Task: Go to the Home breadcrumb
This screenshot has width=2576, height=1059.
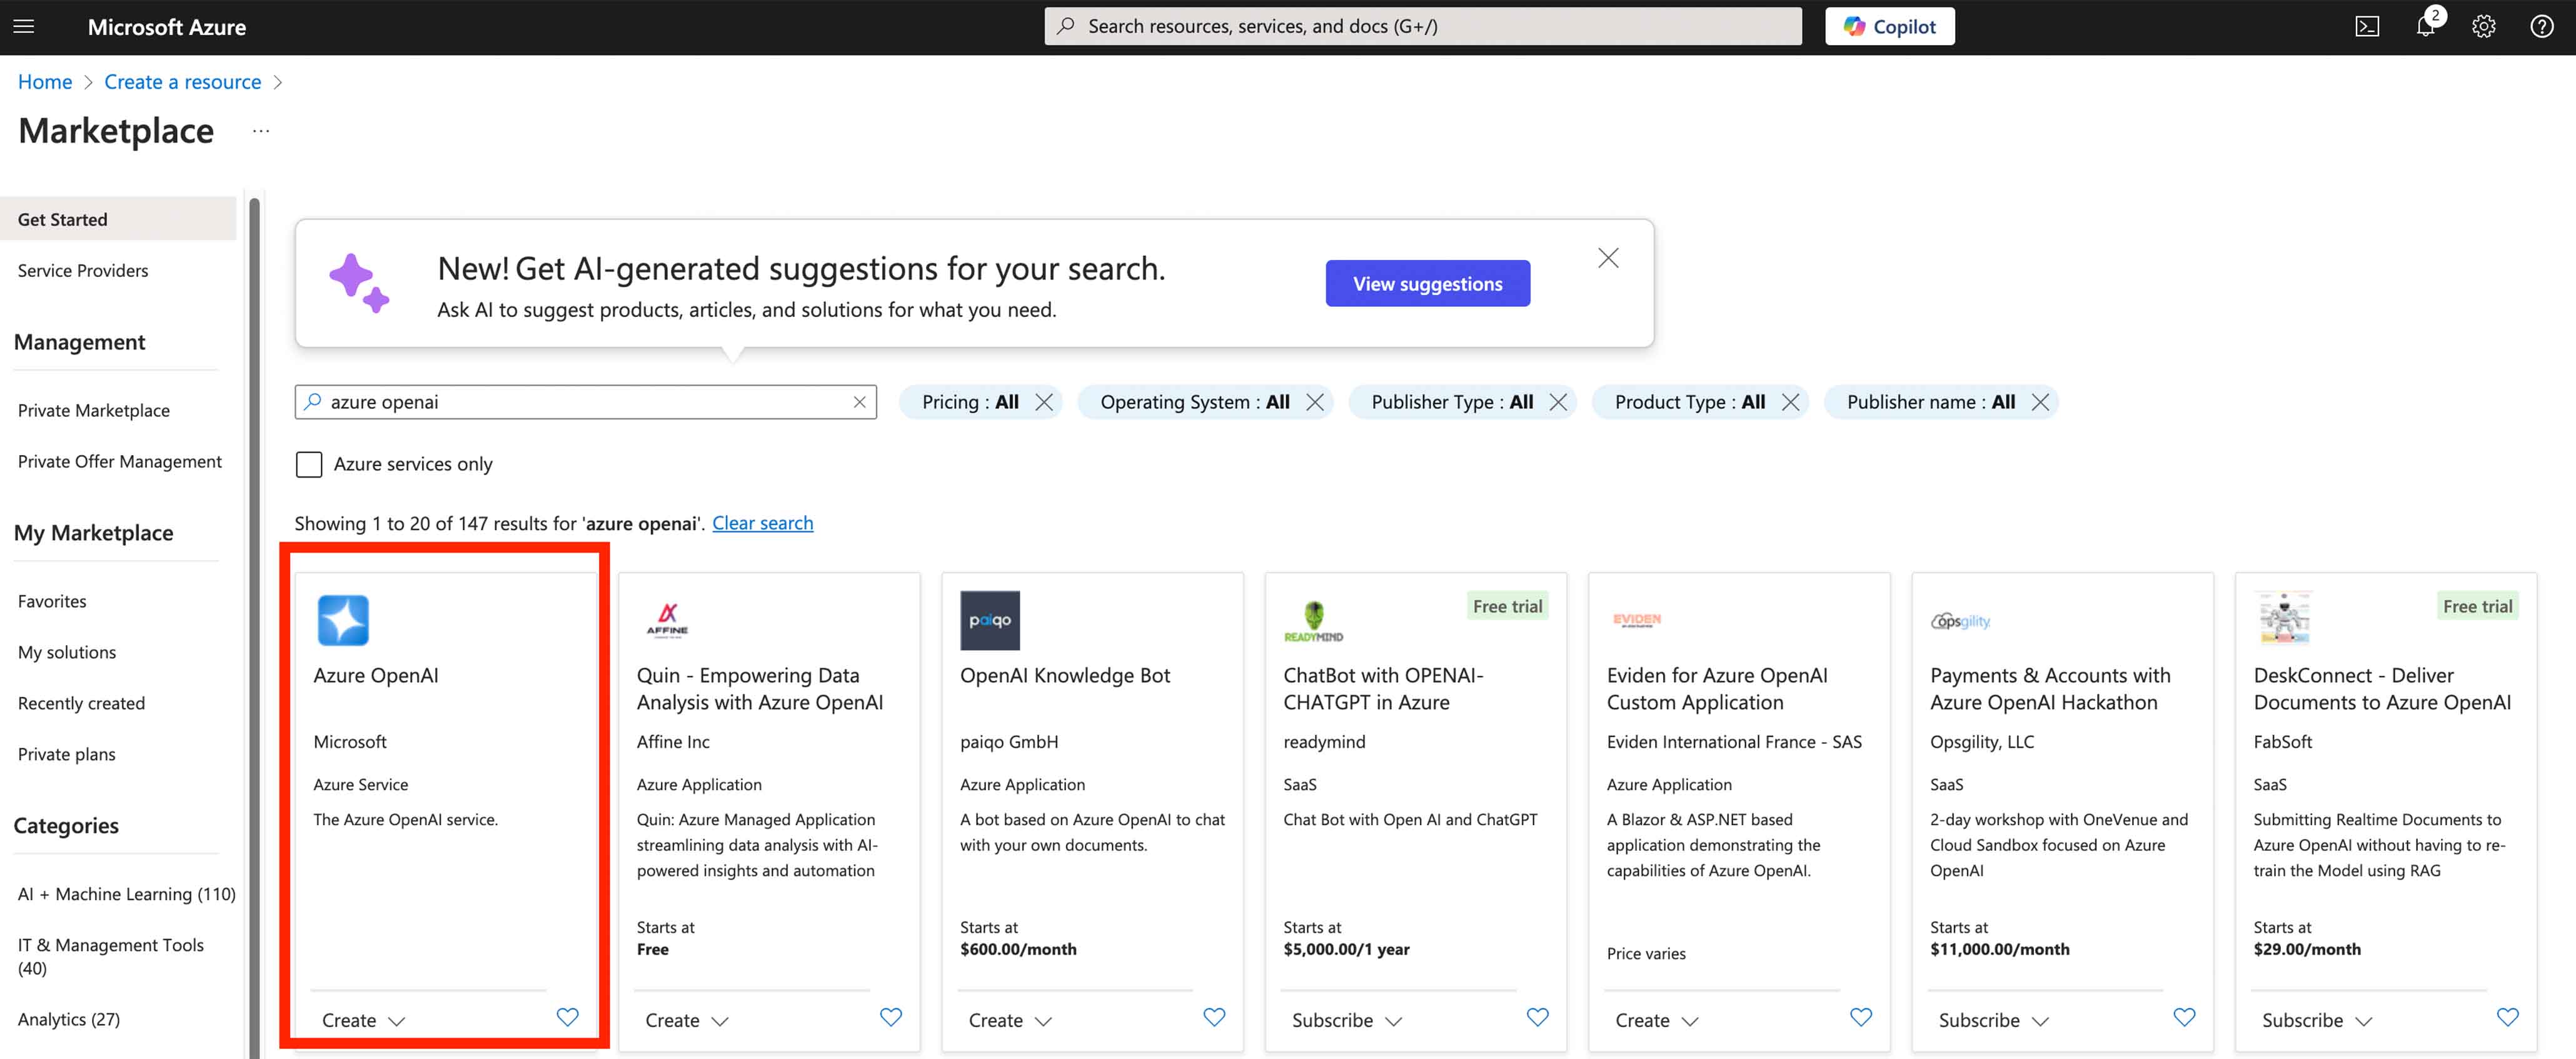Action: 45,82
